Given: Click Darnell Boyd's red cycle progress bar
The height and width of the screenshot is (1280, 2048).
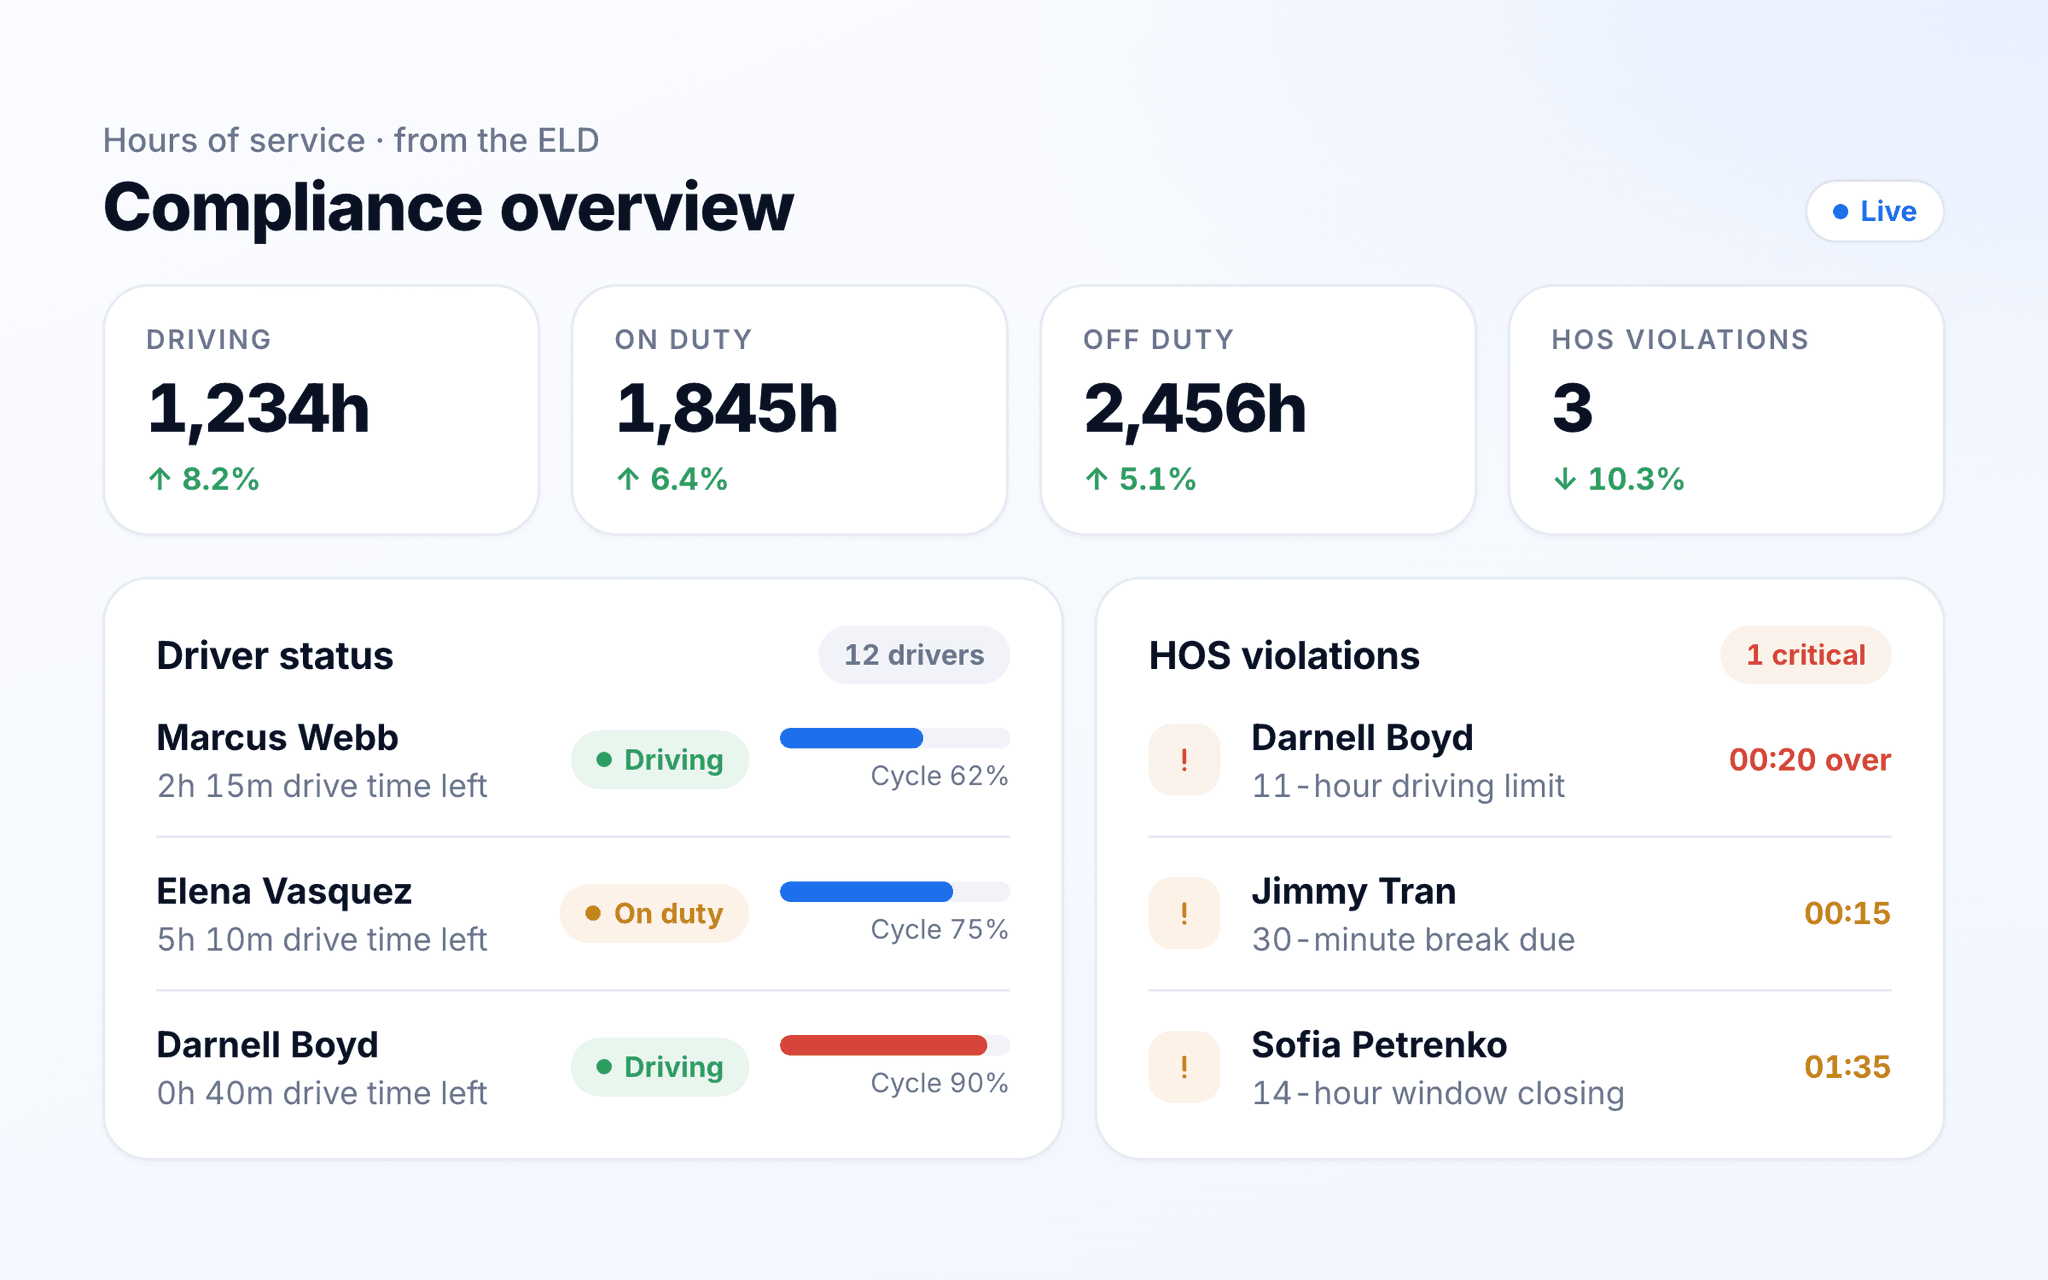Looking at the screenshot, I should (895, 1045).
